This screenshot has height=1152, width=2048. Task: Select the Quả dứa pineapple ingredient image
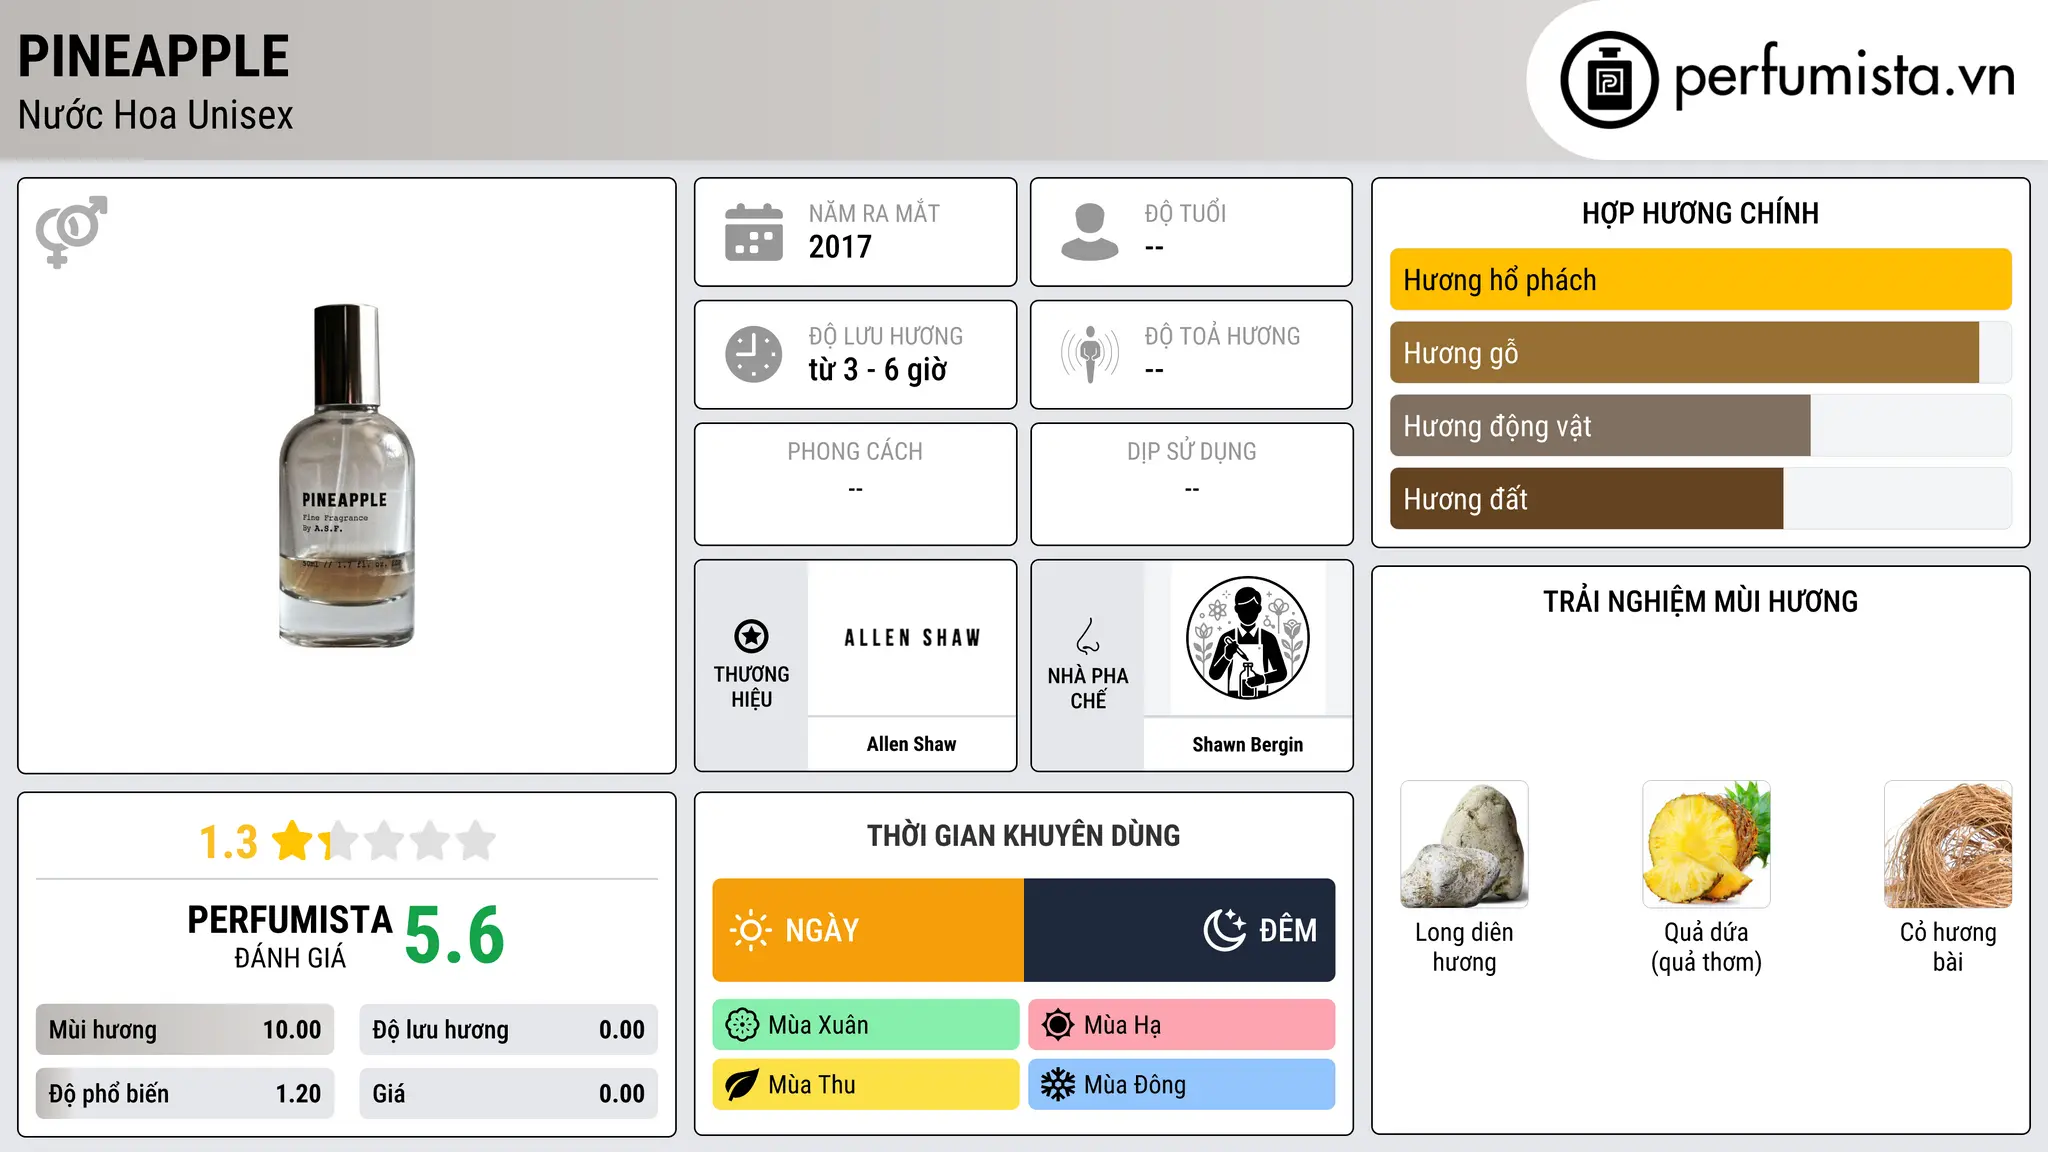[x=1706, y=844]
